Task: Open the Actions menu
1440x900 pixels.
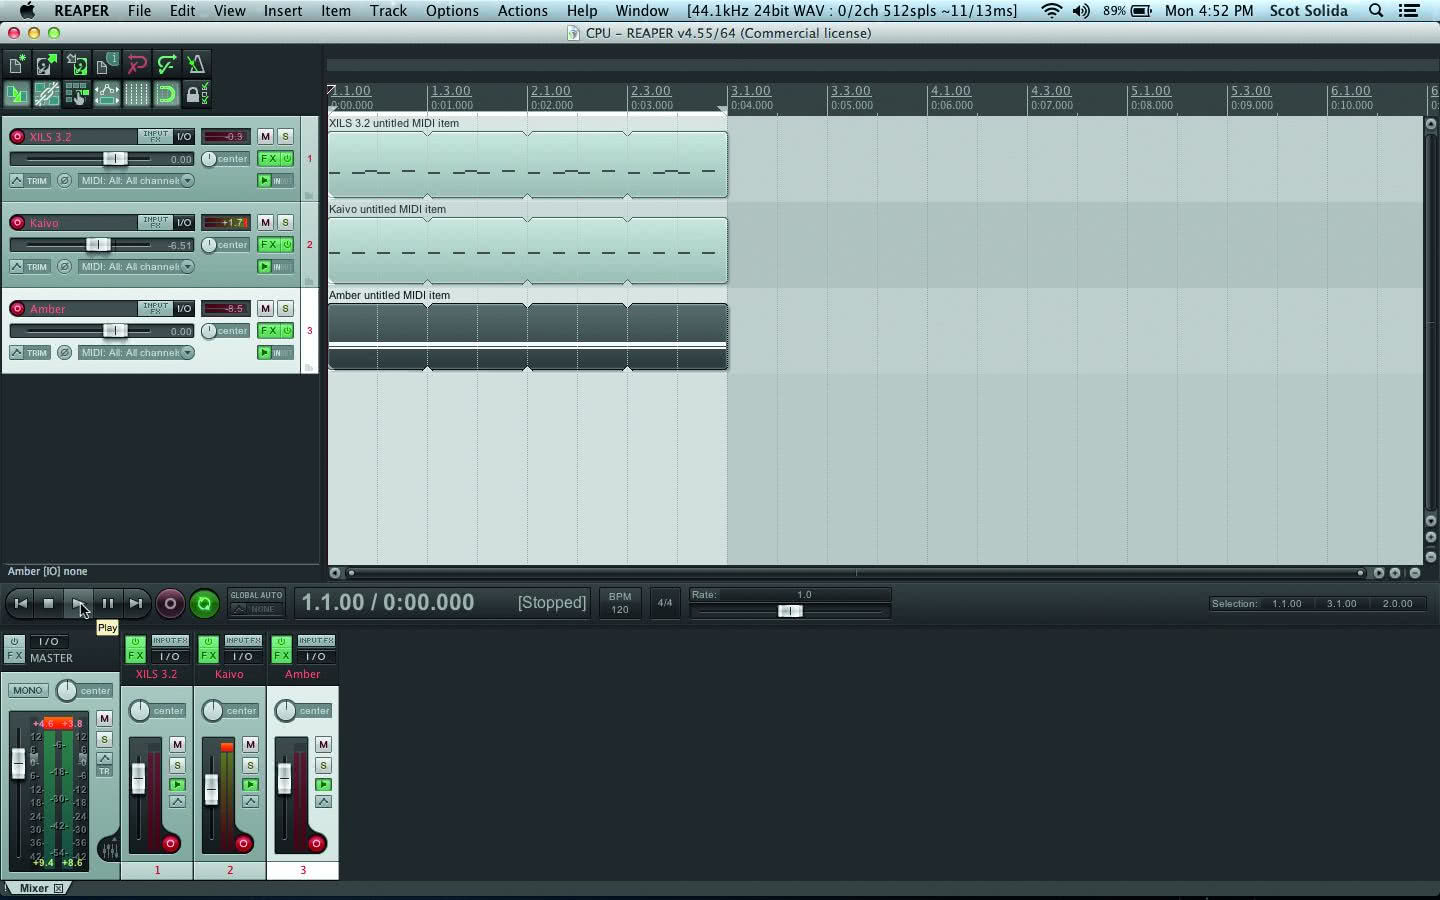Action: [522, 11]
